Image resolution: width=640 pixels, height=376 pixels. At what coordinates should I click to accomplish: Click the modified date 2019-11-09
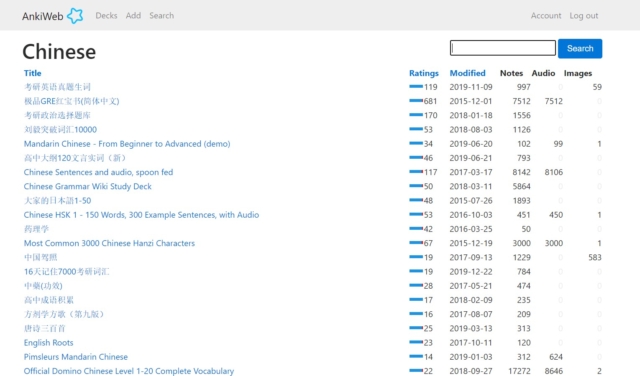coord(471,87)
